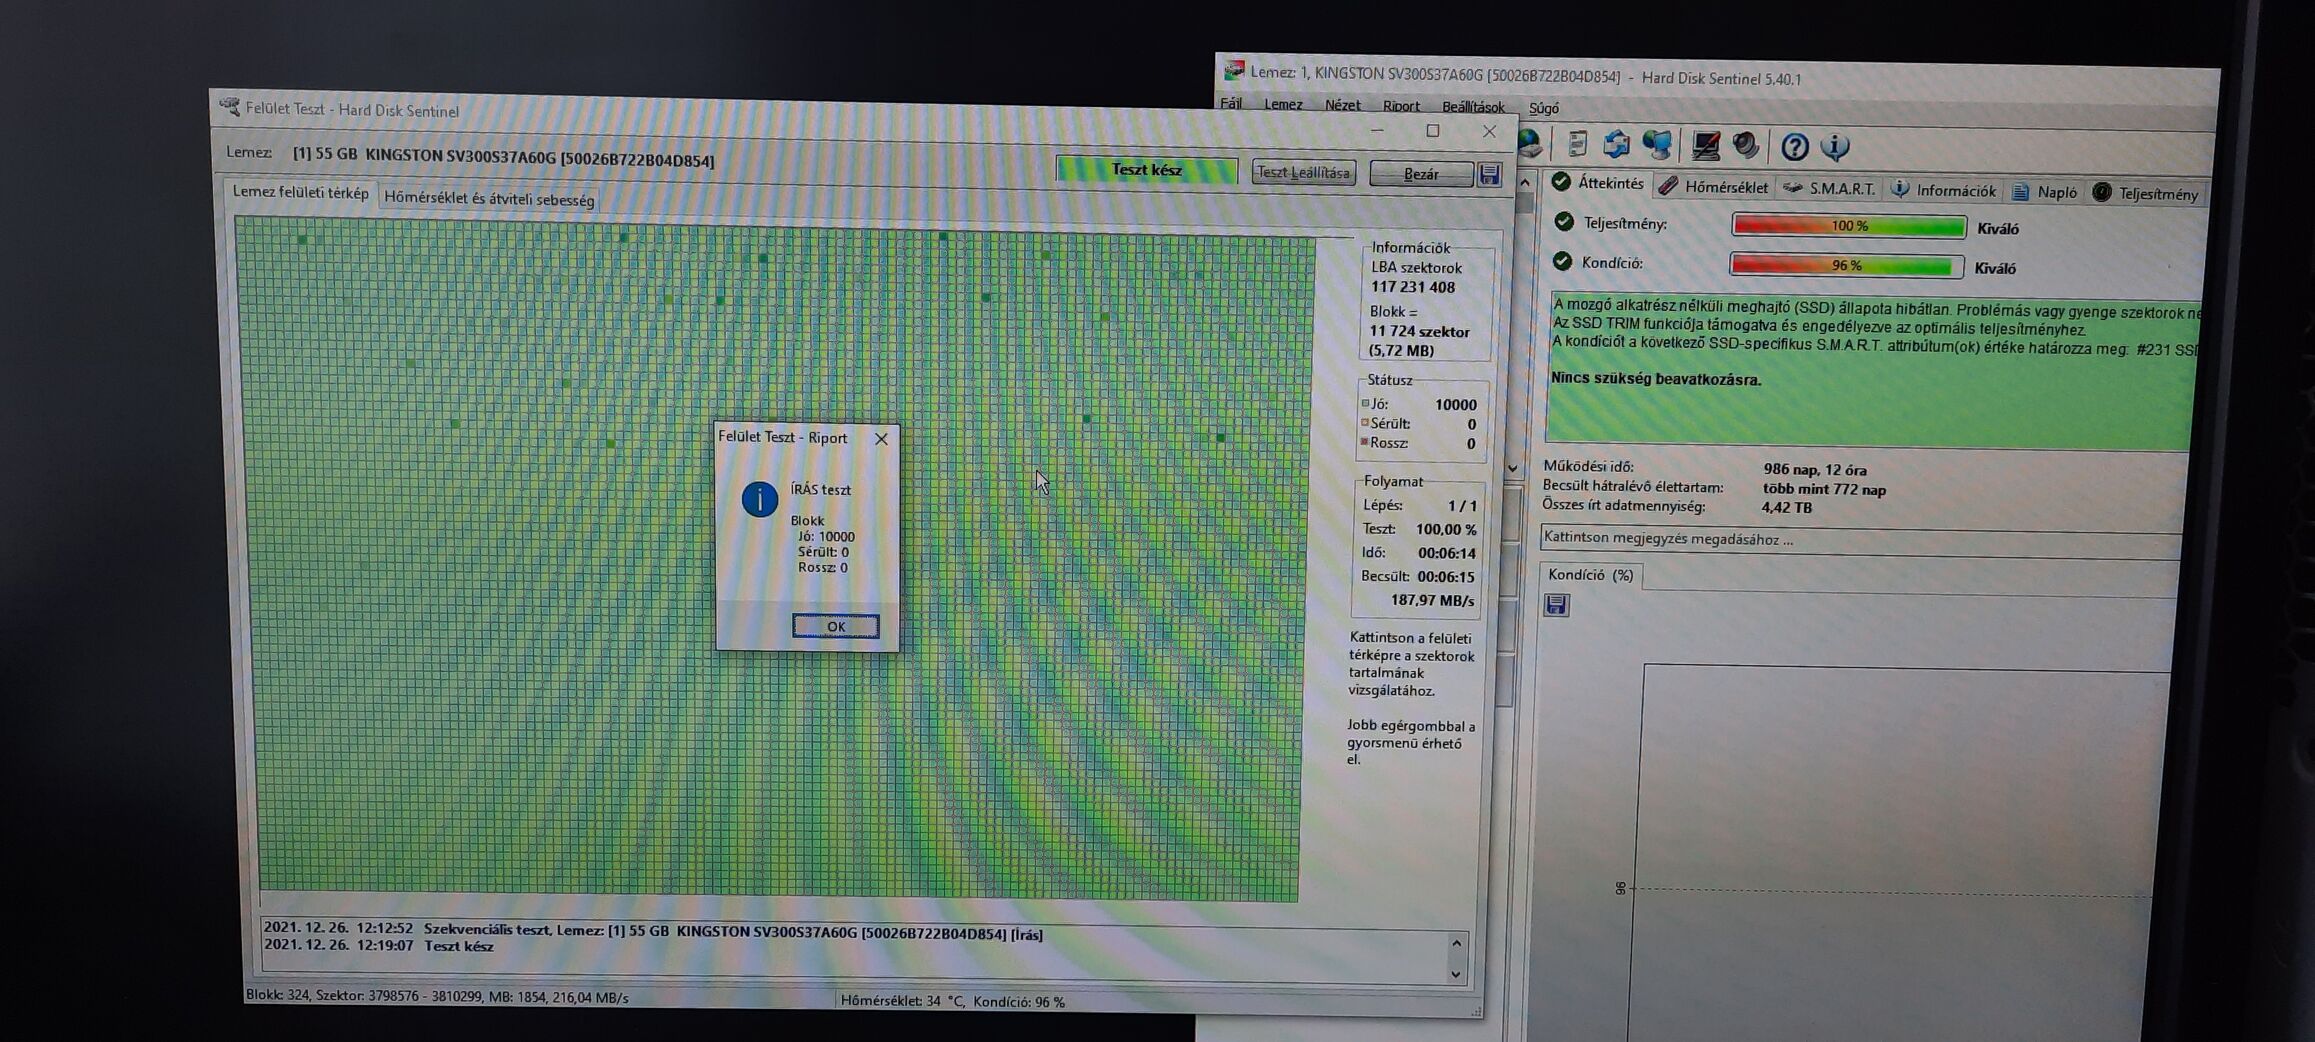Select the Kondíció (%) chart tab

pyautogui.click(x=1590, y=575)
